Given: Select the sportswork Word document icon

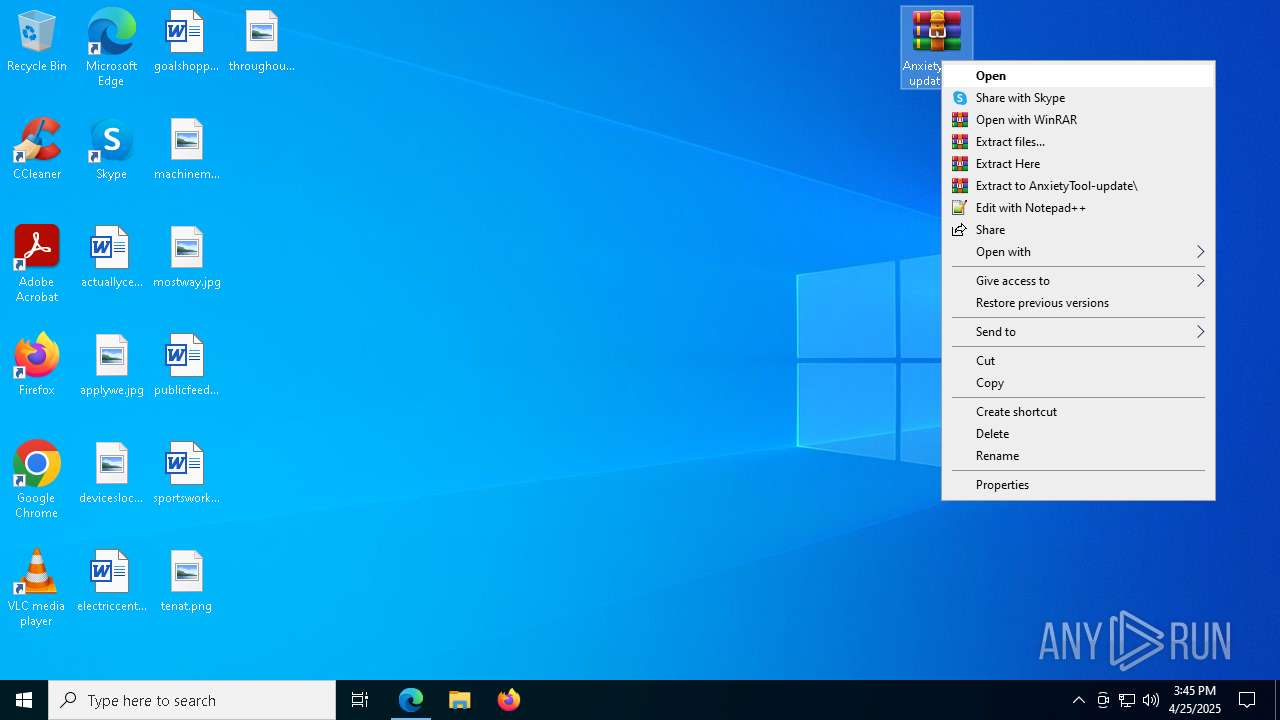Looking at the screenshot, I should [x=186, y=474].
